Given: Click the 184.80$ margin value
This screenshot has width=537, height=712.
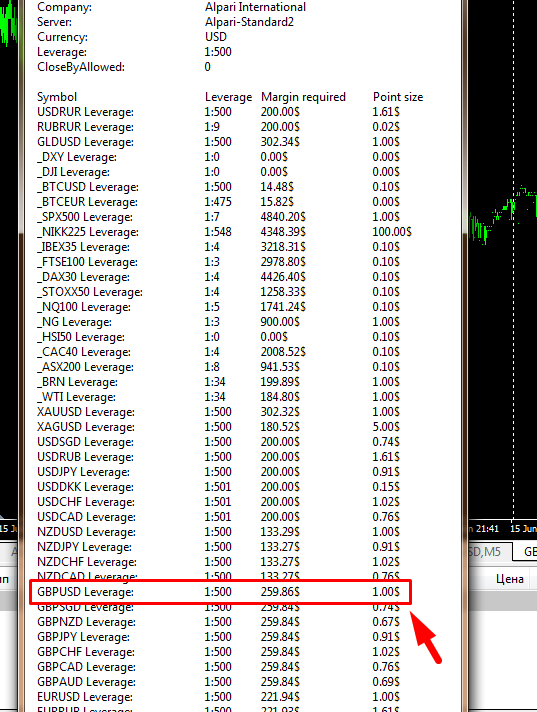Looking at the screenshot, I should (280, 397).
